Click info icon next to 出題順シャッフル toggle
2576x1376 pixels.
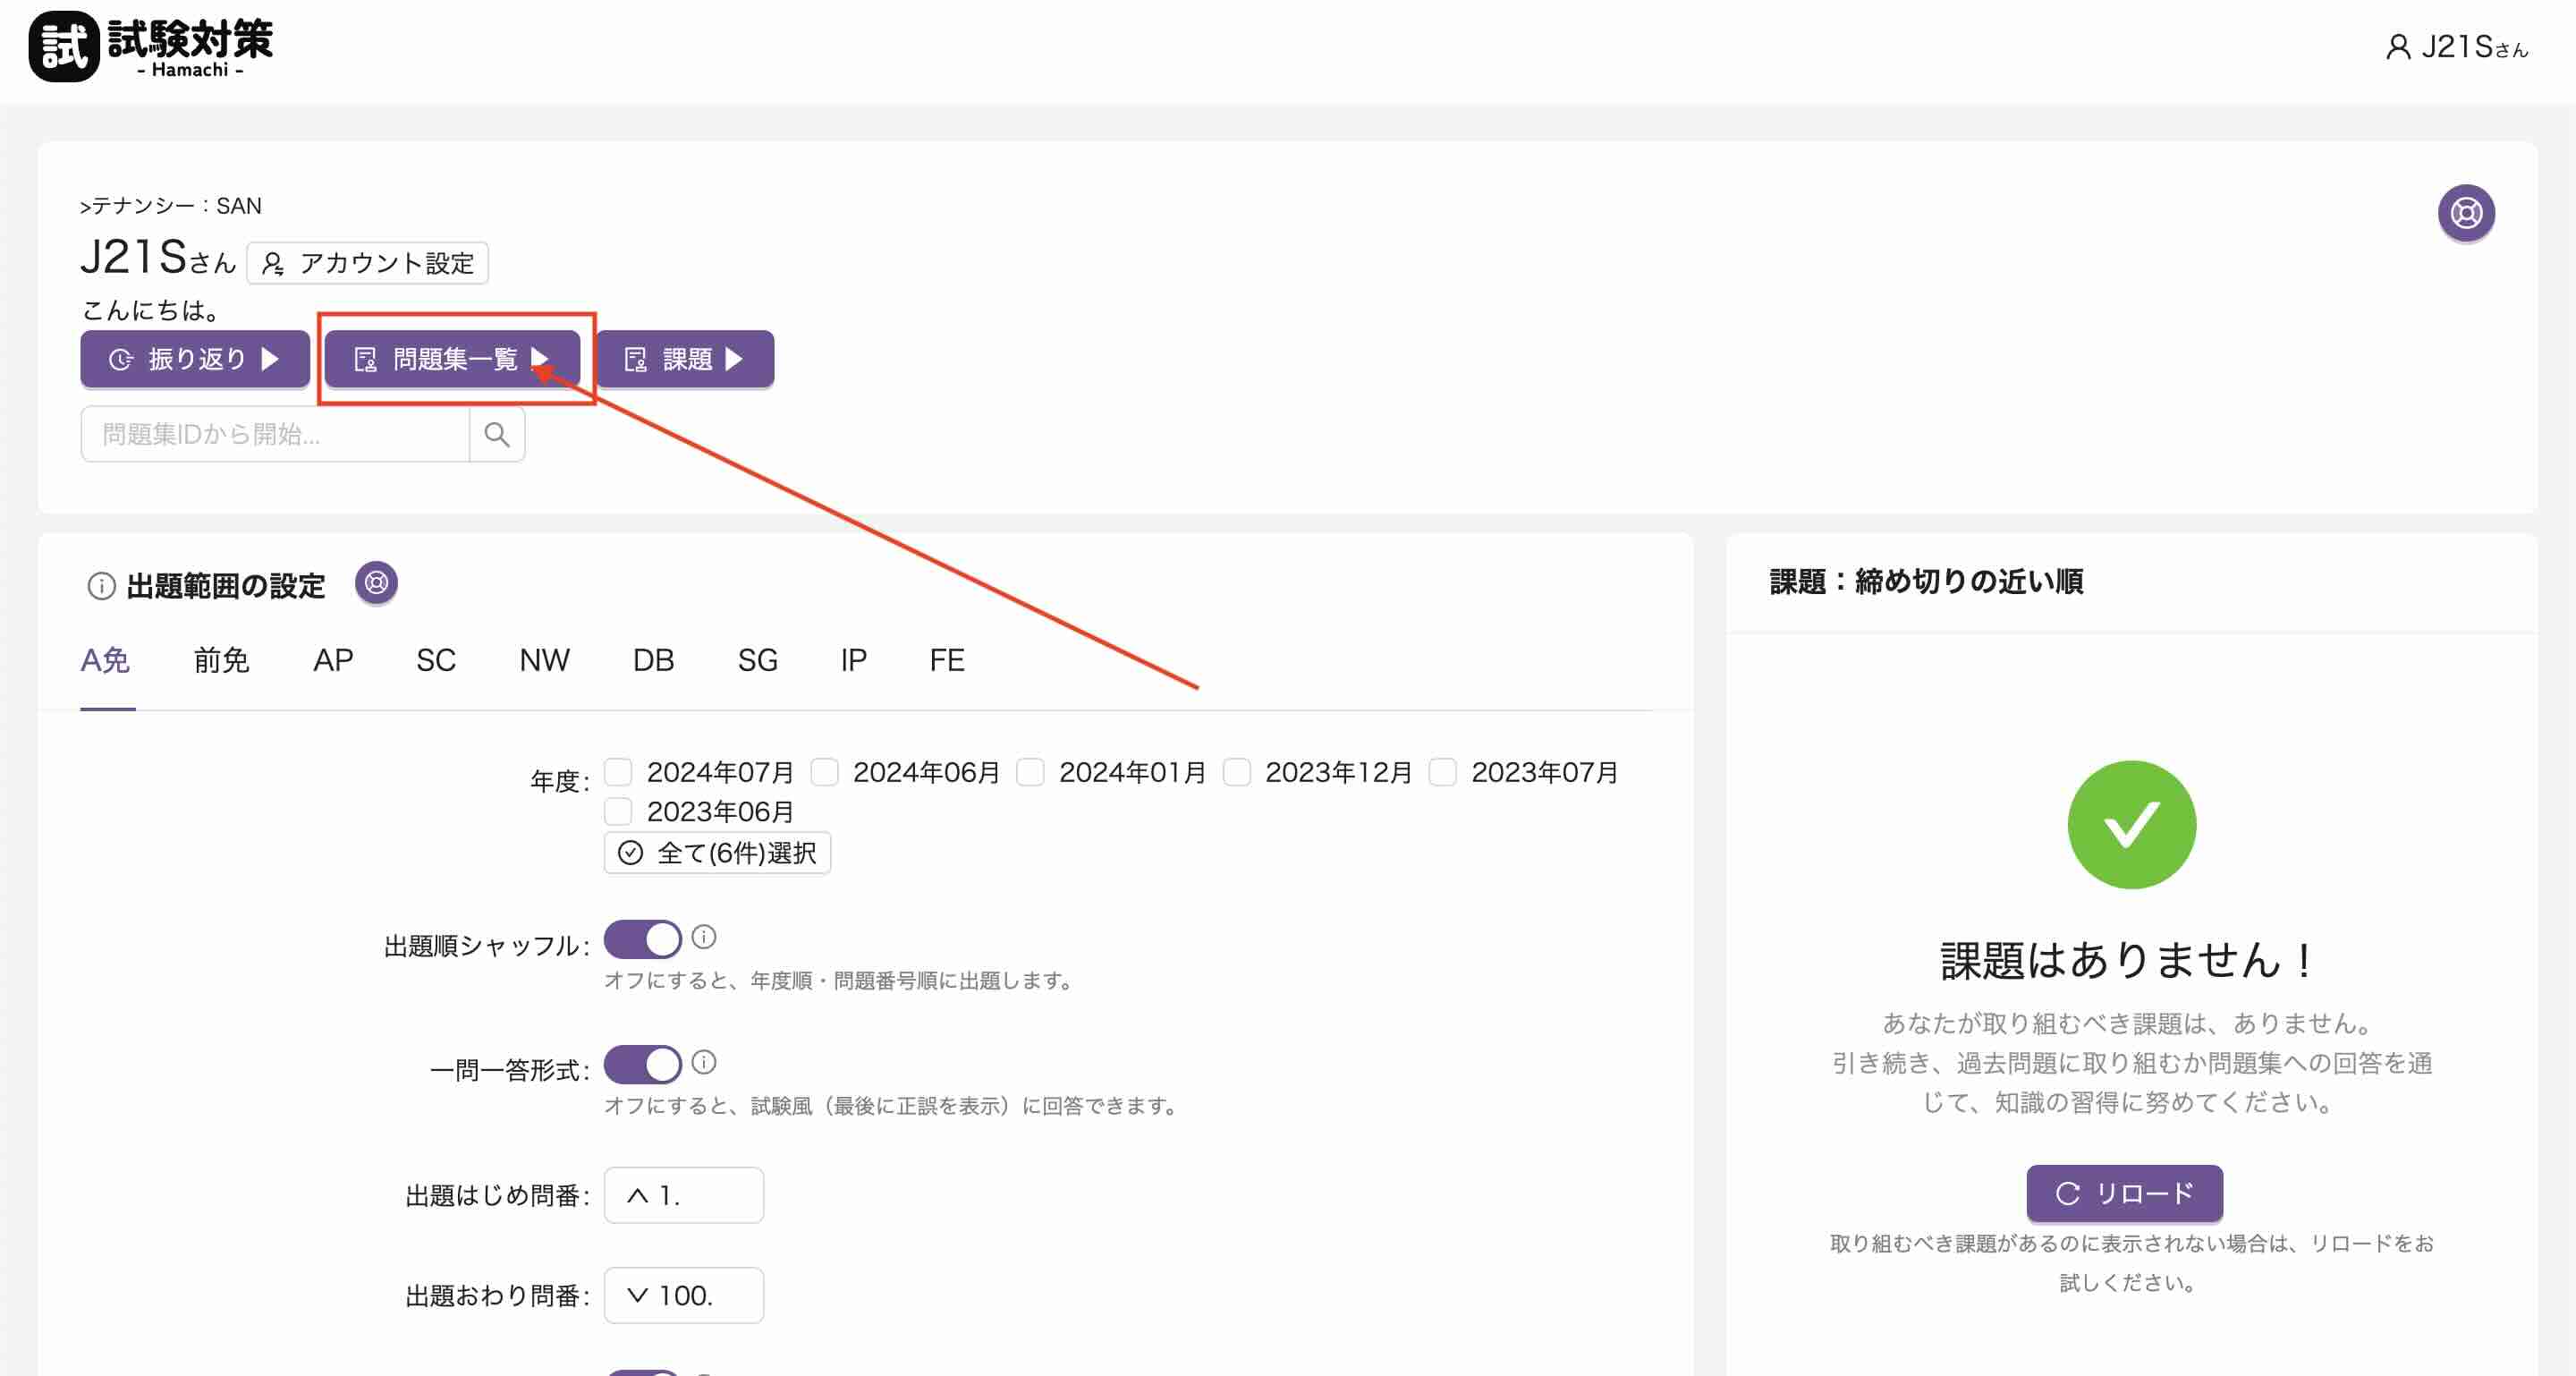pos(704,937)
